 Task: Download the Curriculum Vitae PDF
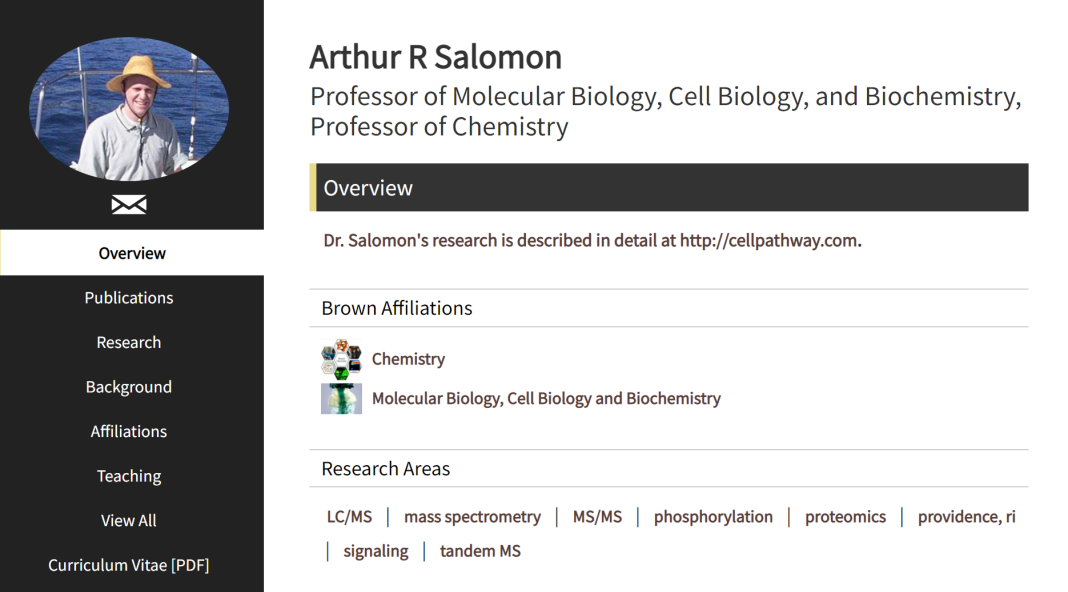(x=129, y=565)
